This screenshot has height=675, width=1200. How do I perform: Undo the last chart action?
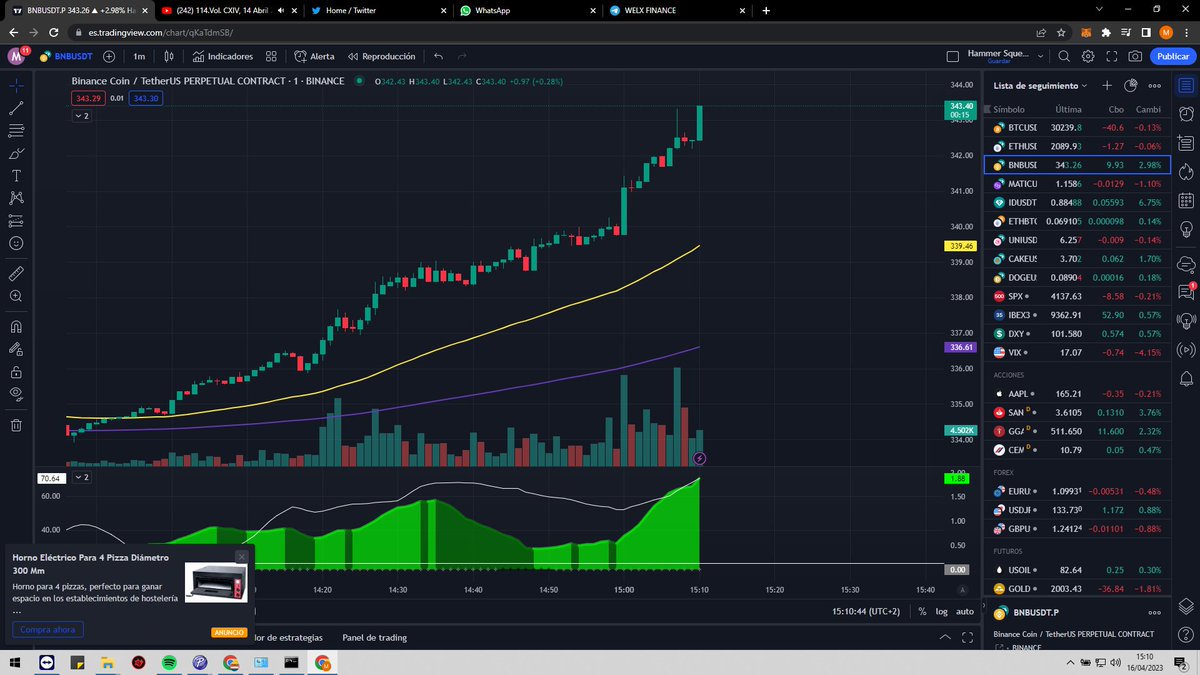[438, 57]
